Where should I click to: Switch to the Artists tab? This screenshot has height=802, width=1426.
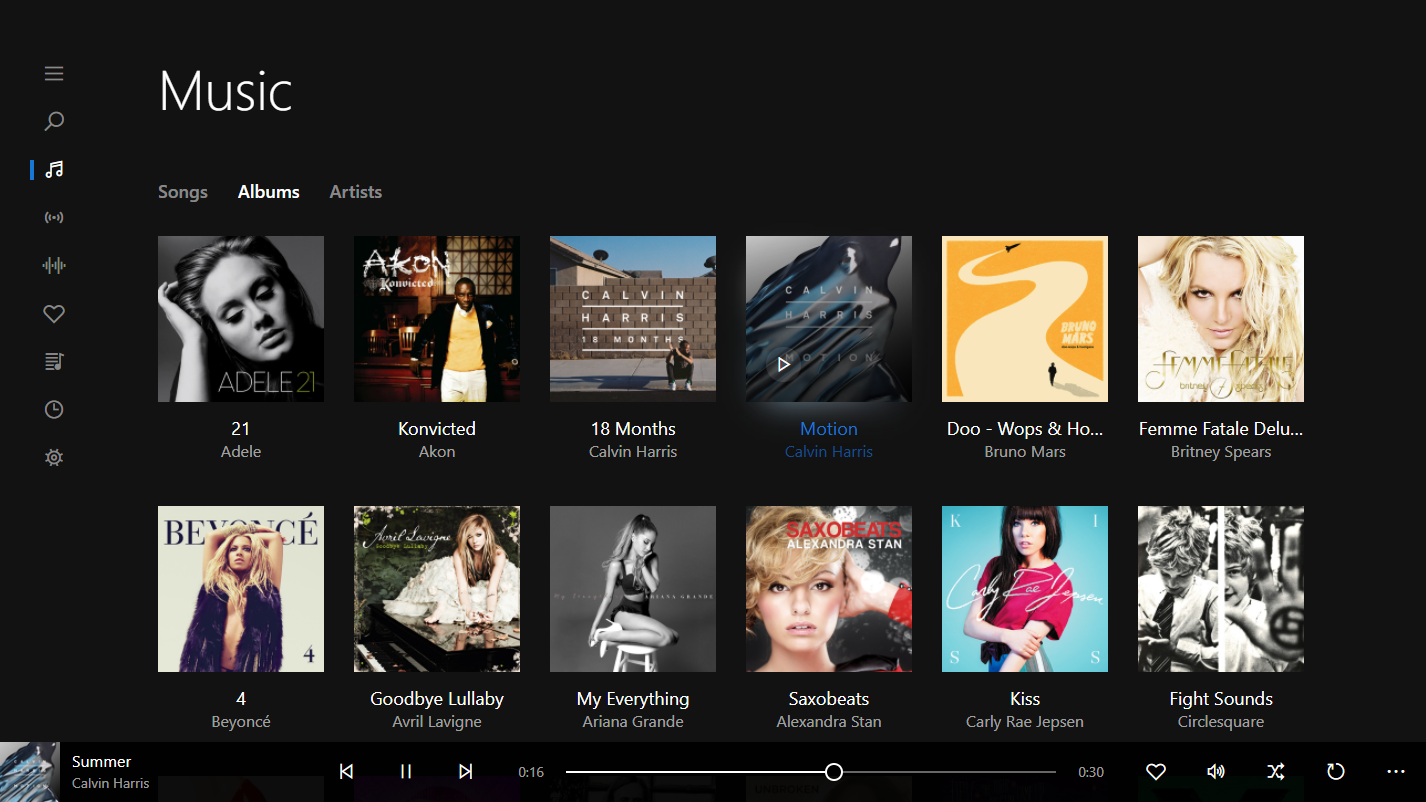coord(356,192)
